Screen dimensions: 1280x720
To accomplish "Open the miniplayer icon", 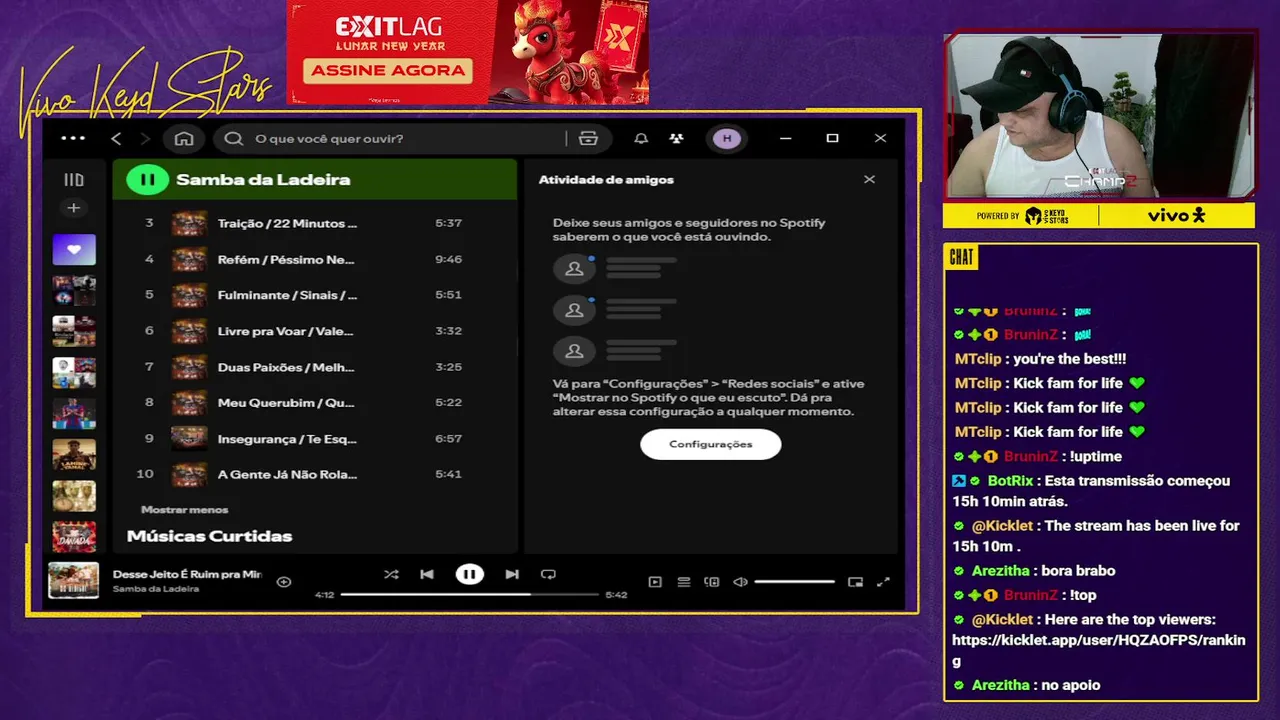I will click(855, 581).
